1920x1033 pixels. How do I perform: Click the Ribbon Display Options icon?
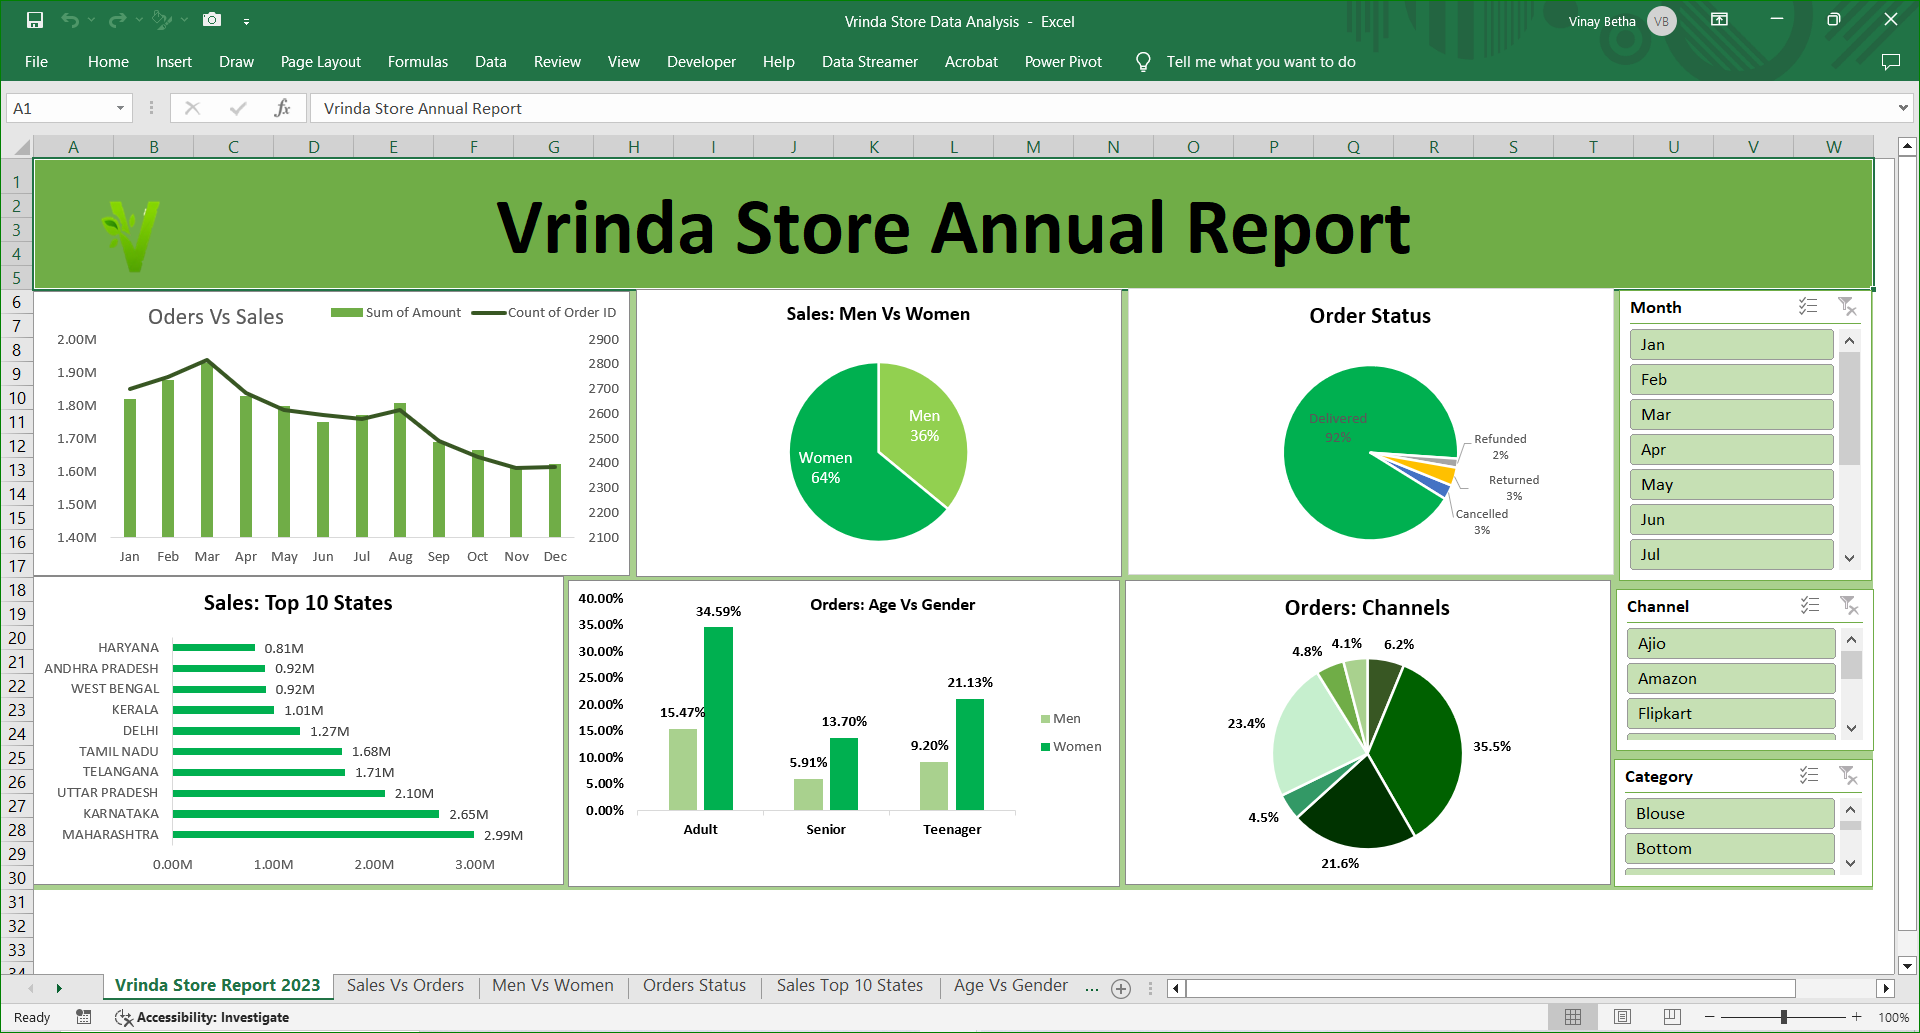coord(1719,20)
